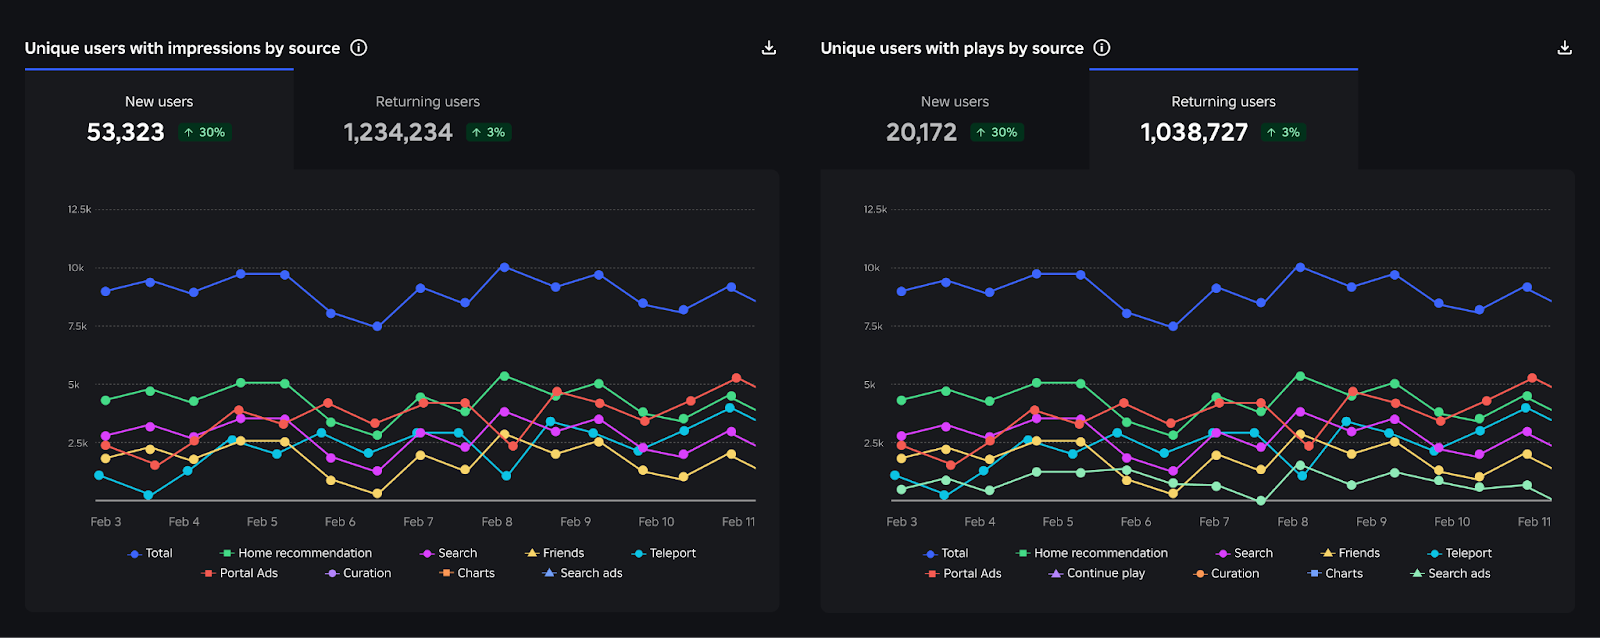Toggle Friends series in plays legend
Viewport: 1600px width, 638px height.
click(x=1350, y=553)
